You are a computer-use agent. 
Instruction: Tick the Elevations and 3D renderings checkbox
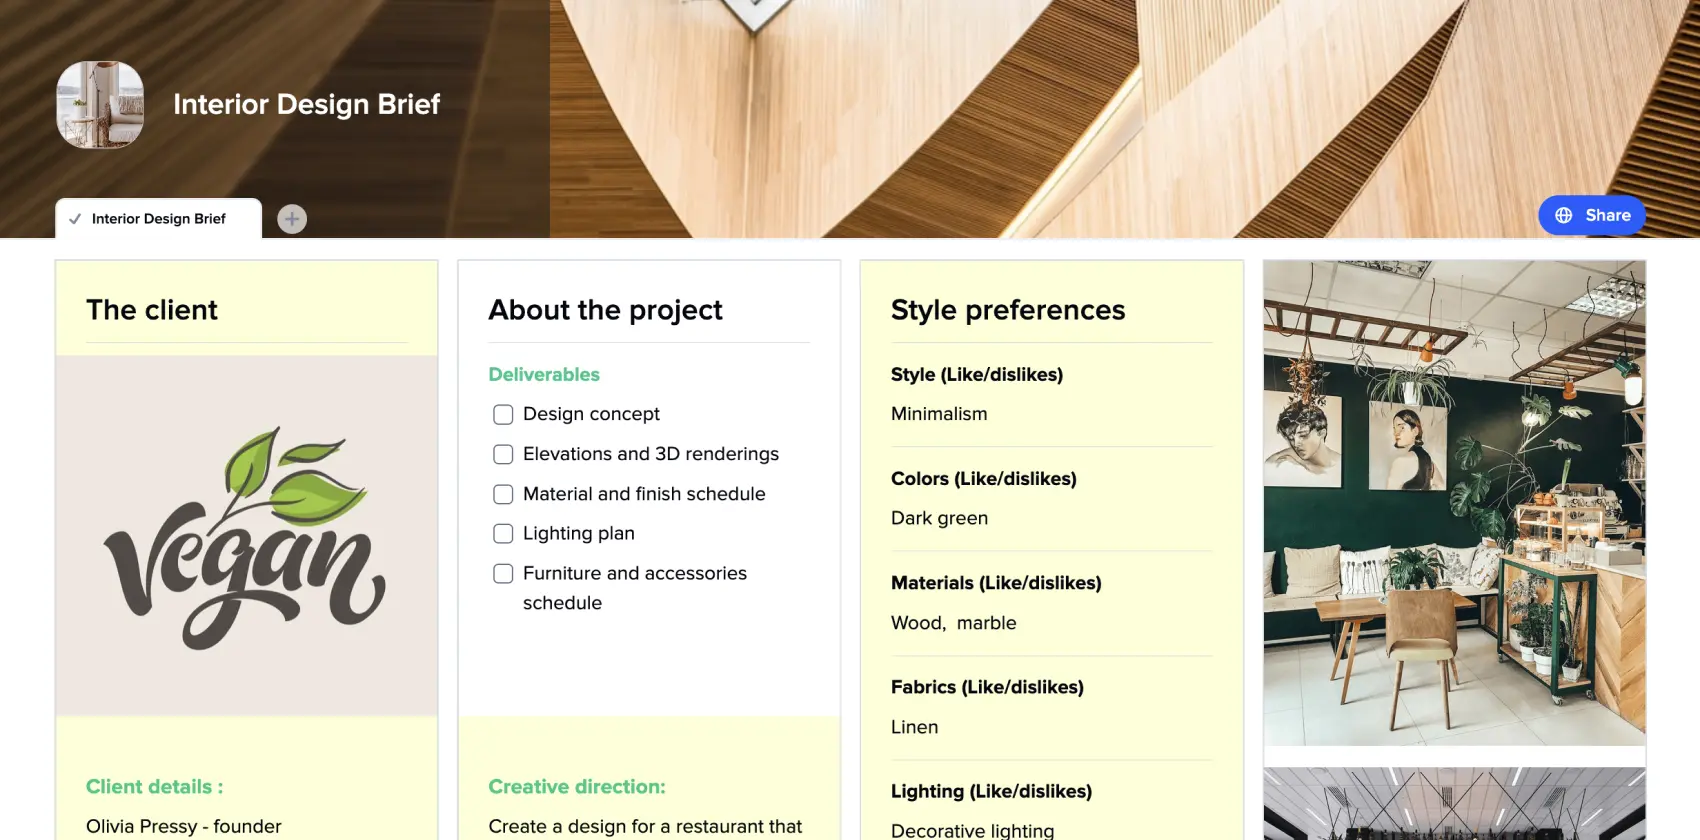503,454
